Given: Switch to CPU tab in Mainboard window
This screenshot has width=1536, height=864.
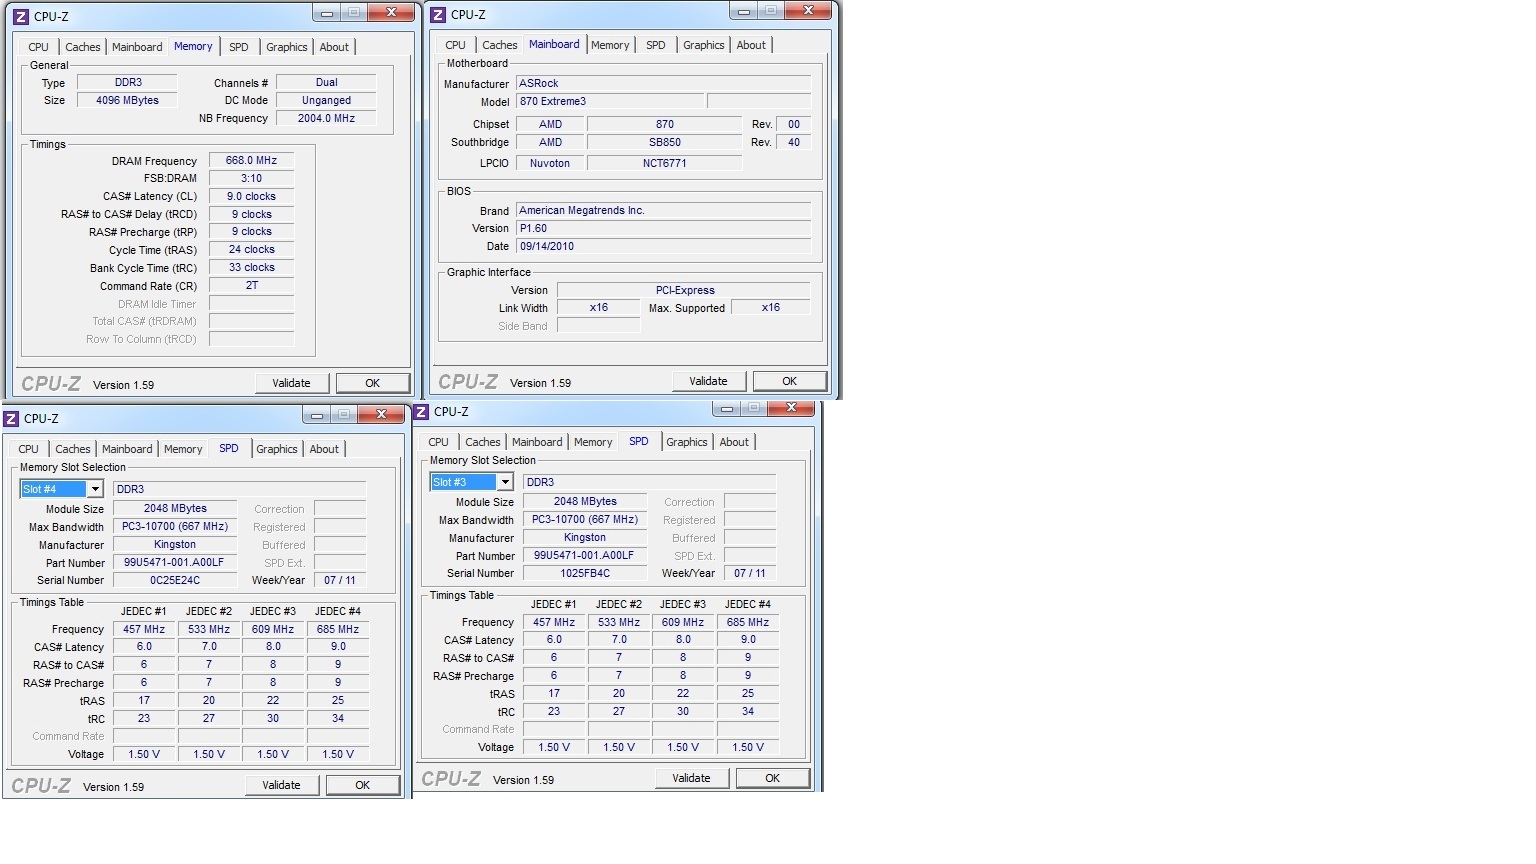Looking at the screenshot, I should tap(455, 45).
